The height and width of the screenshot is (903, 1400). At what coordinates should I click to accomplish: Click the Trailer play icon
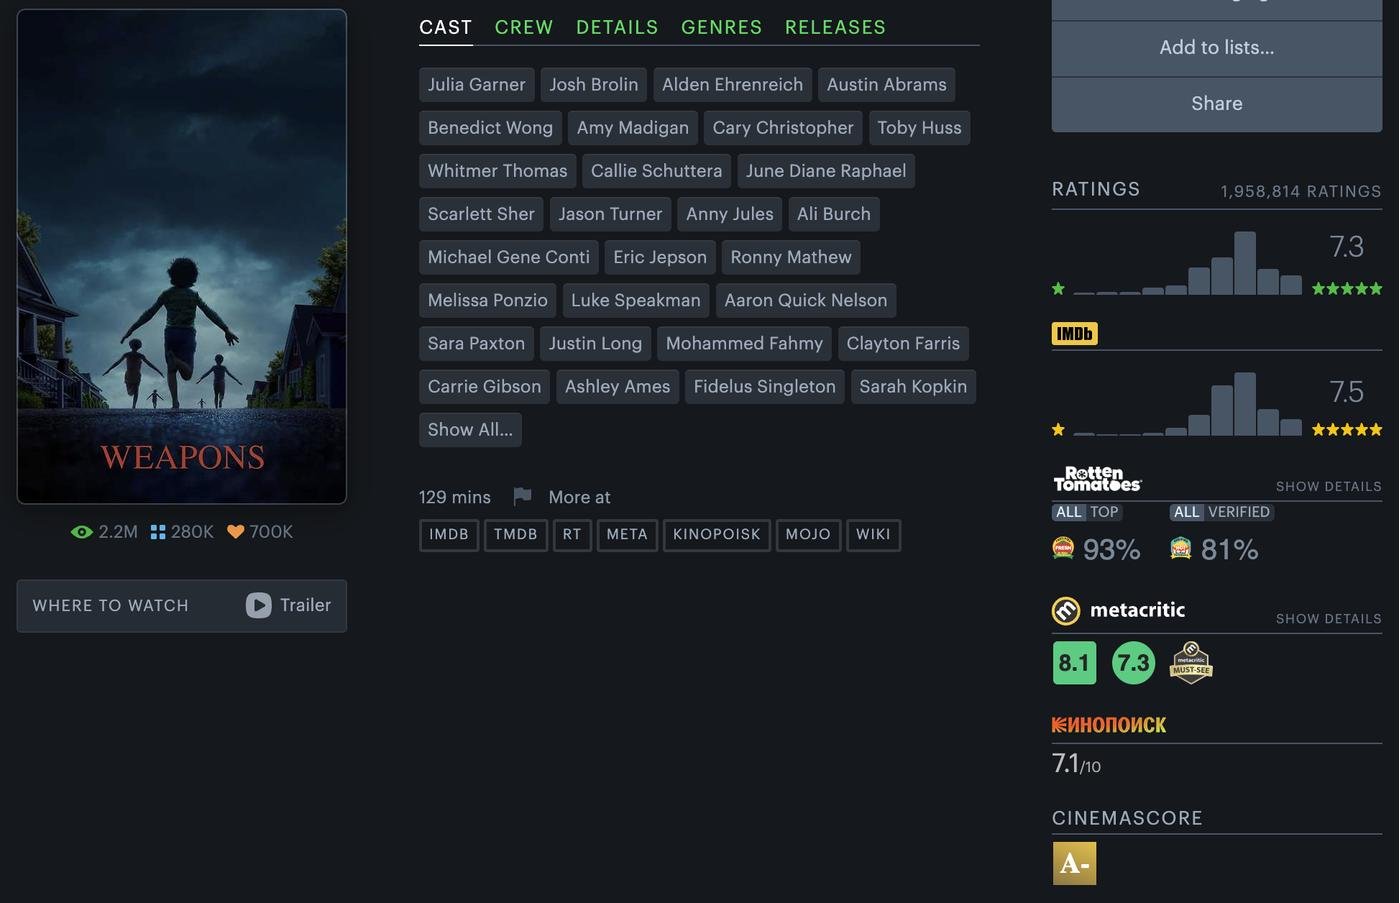click(x=258, y=606)
